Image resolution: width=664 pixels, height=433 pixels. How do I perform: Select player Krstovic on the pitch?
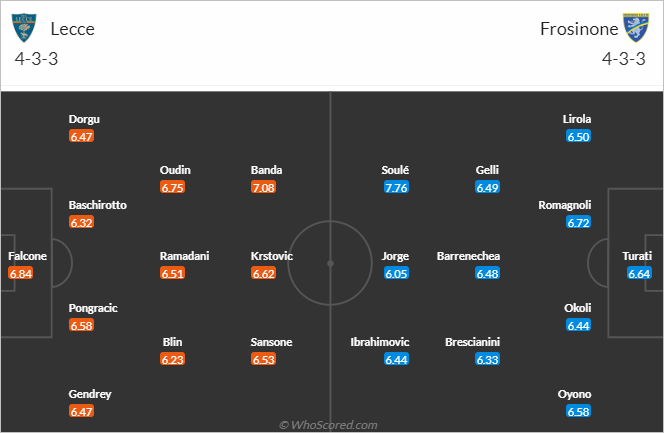[x=271, y=256]
